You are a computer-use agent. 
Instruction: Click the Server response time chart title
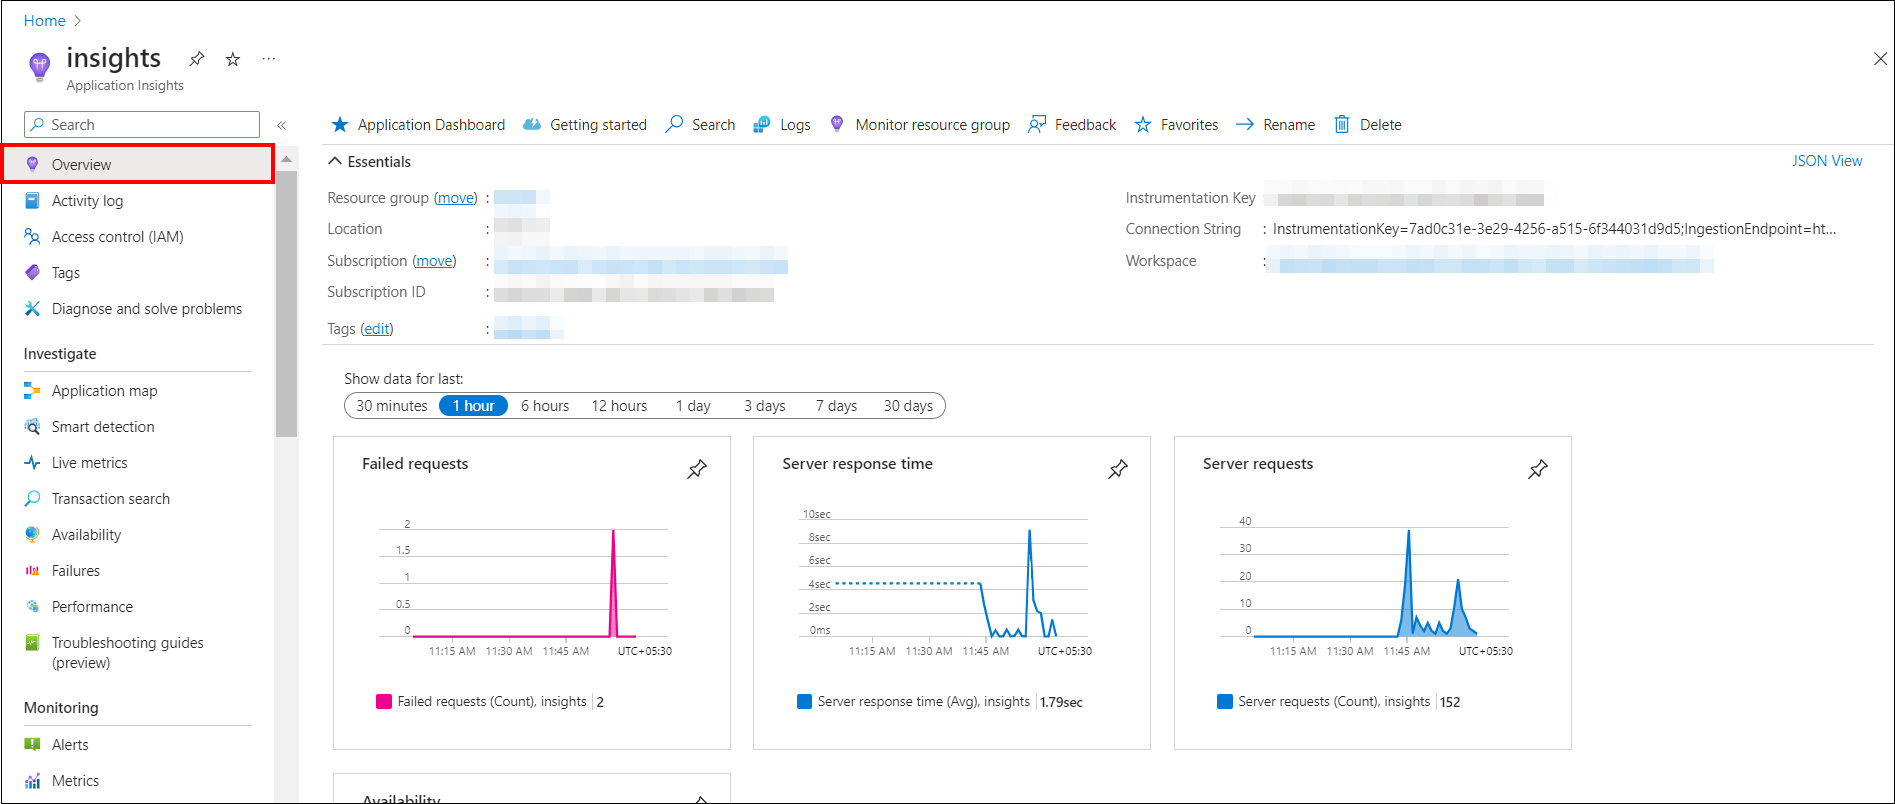(857, 464)
